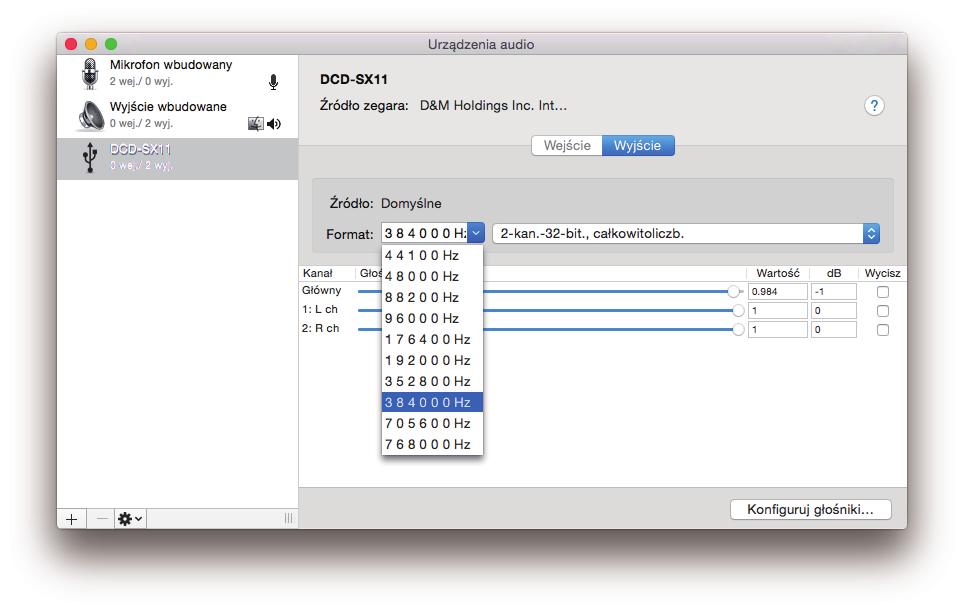Click the minus remove device button
Viewport: 964px width, 610px height.
[x=101, y=519]
